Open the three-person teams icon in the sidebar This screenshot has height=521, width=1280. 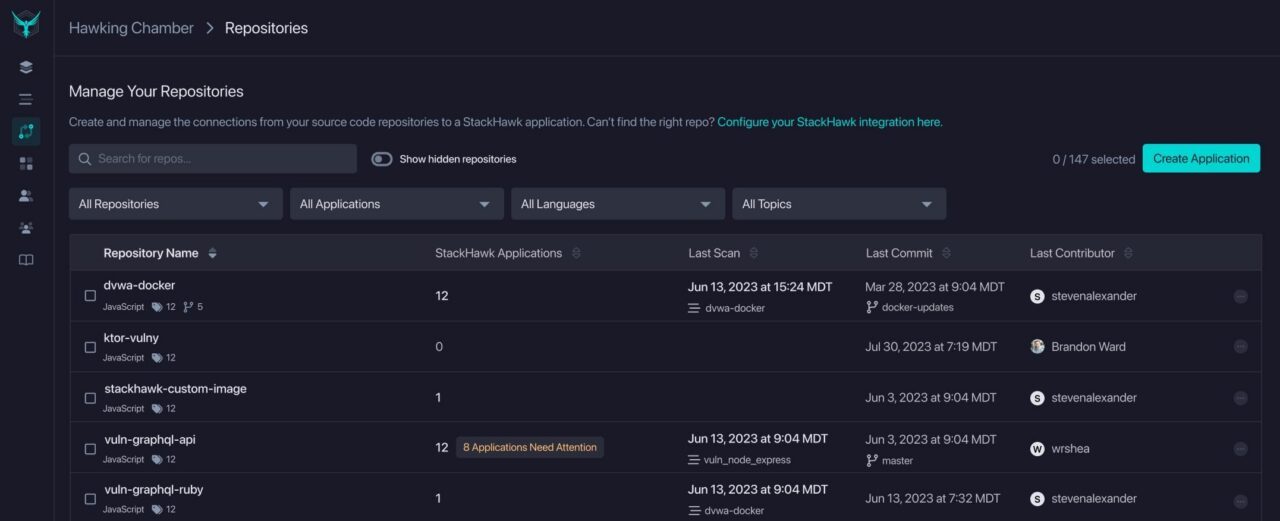[x=26, y=227]
